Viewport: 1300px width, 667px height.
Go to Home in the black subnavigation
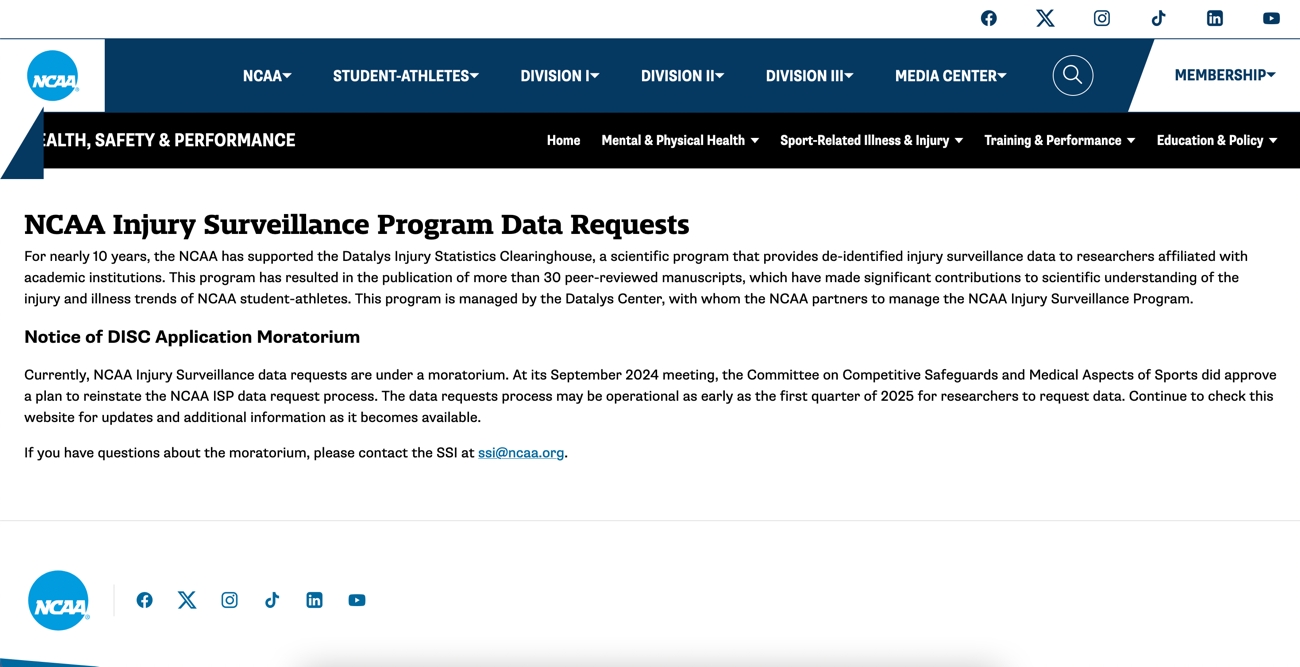point(563,140)
